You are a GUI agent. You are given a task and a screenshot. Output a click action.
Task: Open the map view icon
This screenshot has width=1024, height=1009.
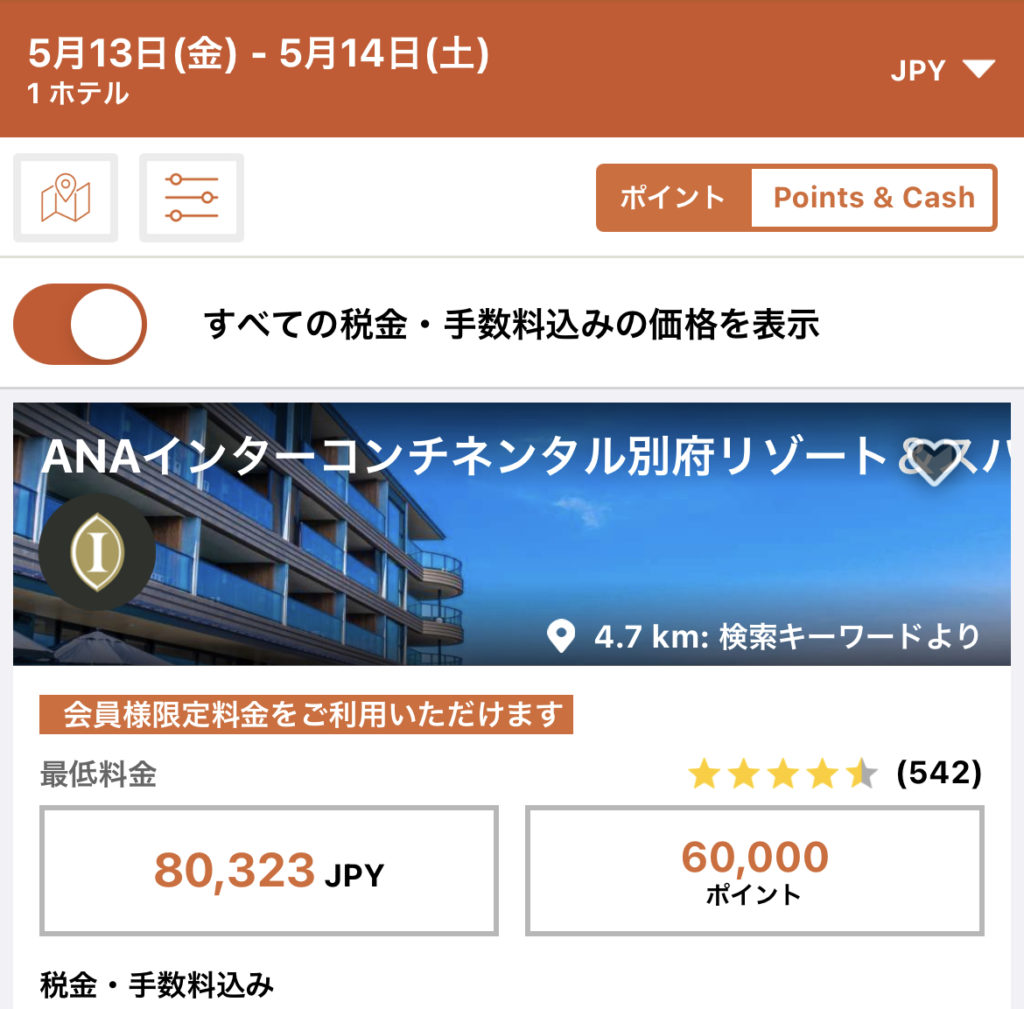[66, 198]
